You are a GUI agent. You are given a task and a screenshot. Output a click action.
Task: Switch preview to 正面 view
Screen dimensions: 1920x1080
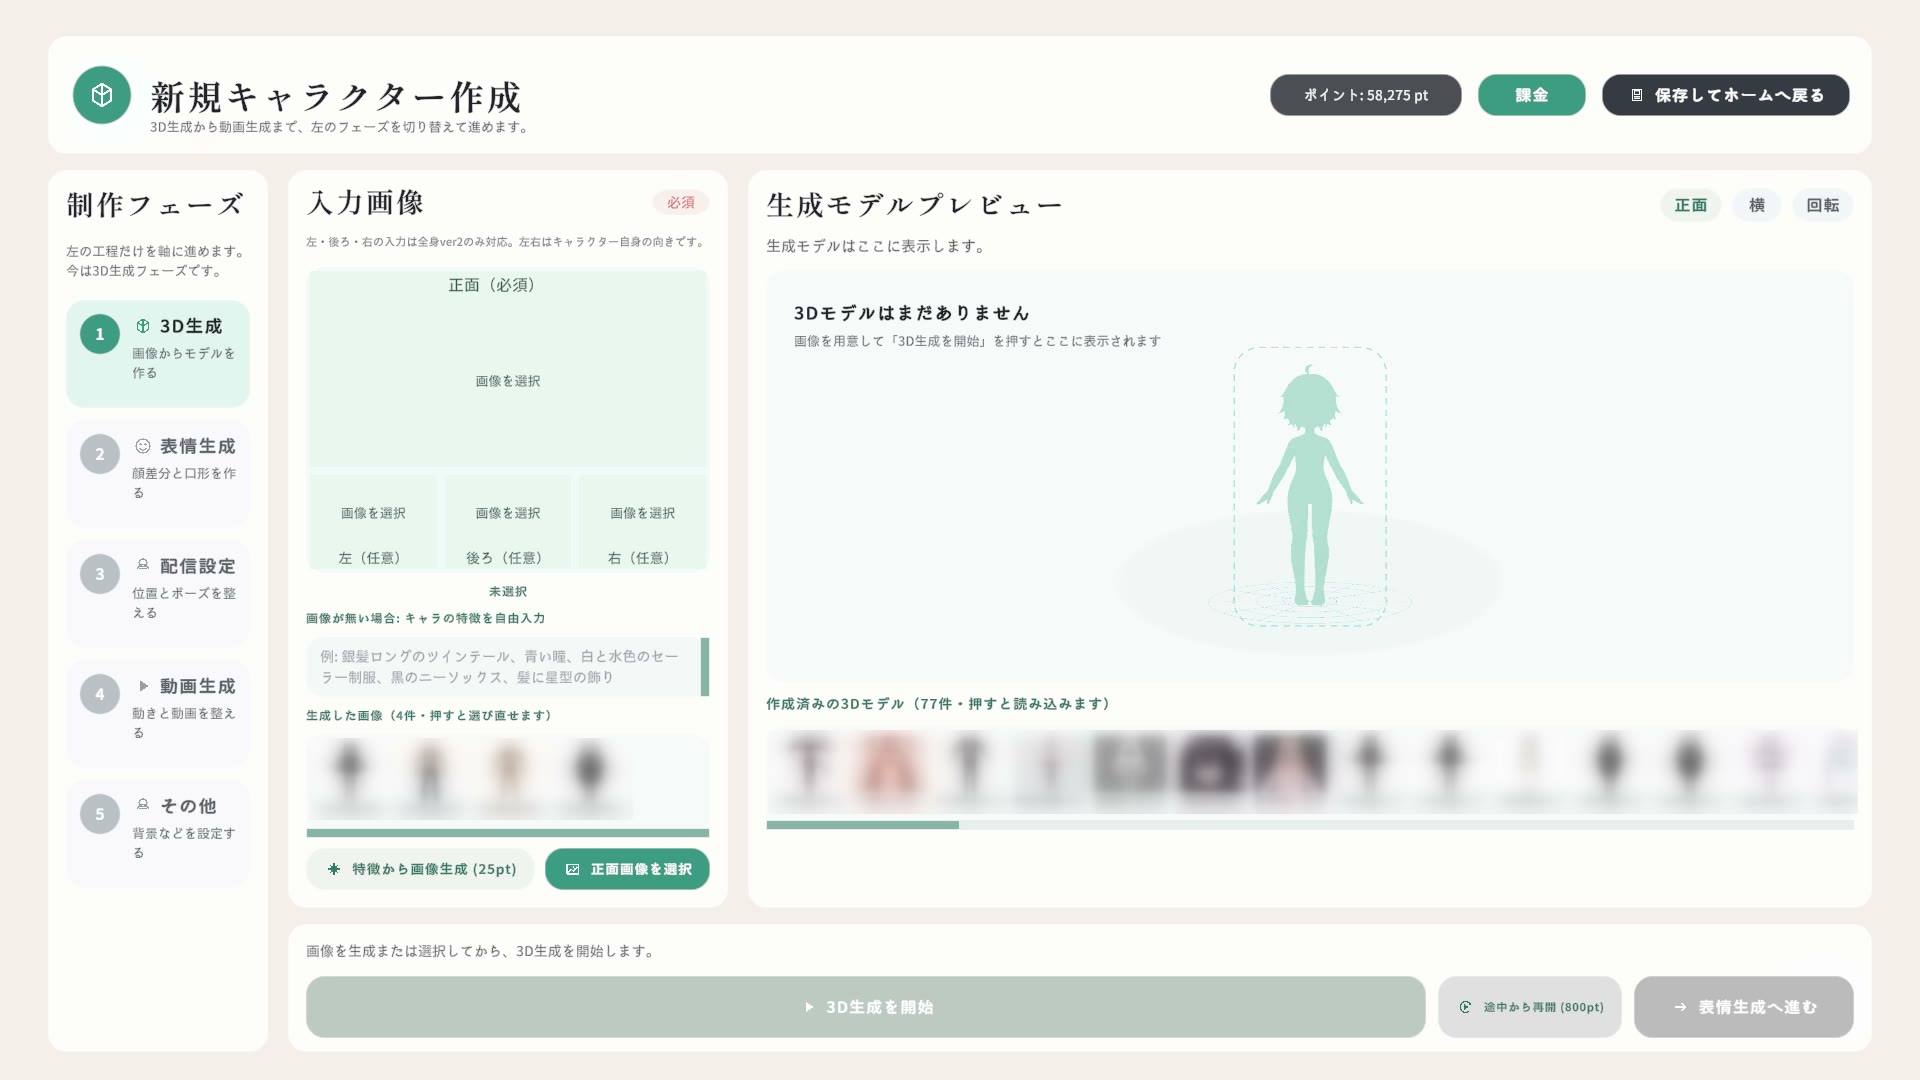tap(1691, 205)
